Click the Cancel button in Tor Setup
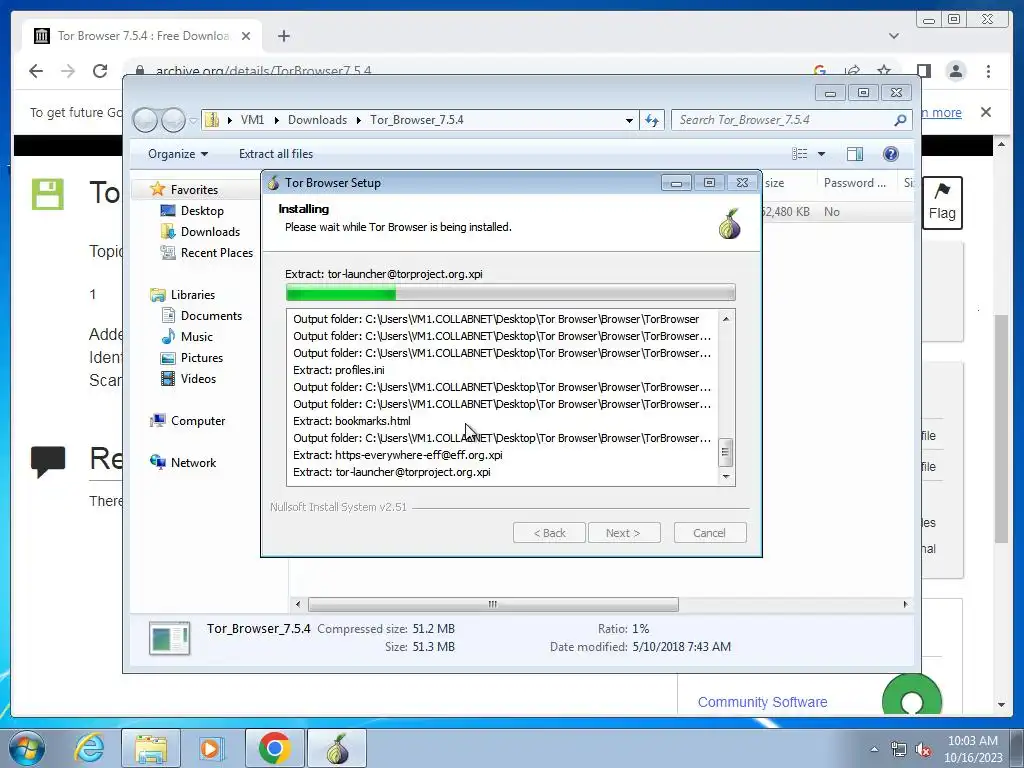The width and height of the screenshot is (1024, 768). [709, 533]
